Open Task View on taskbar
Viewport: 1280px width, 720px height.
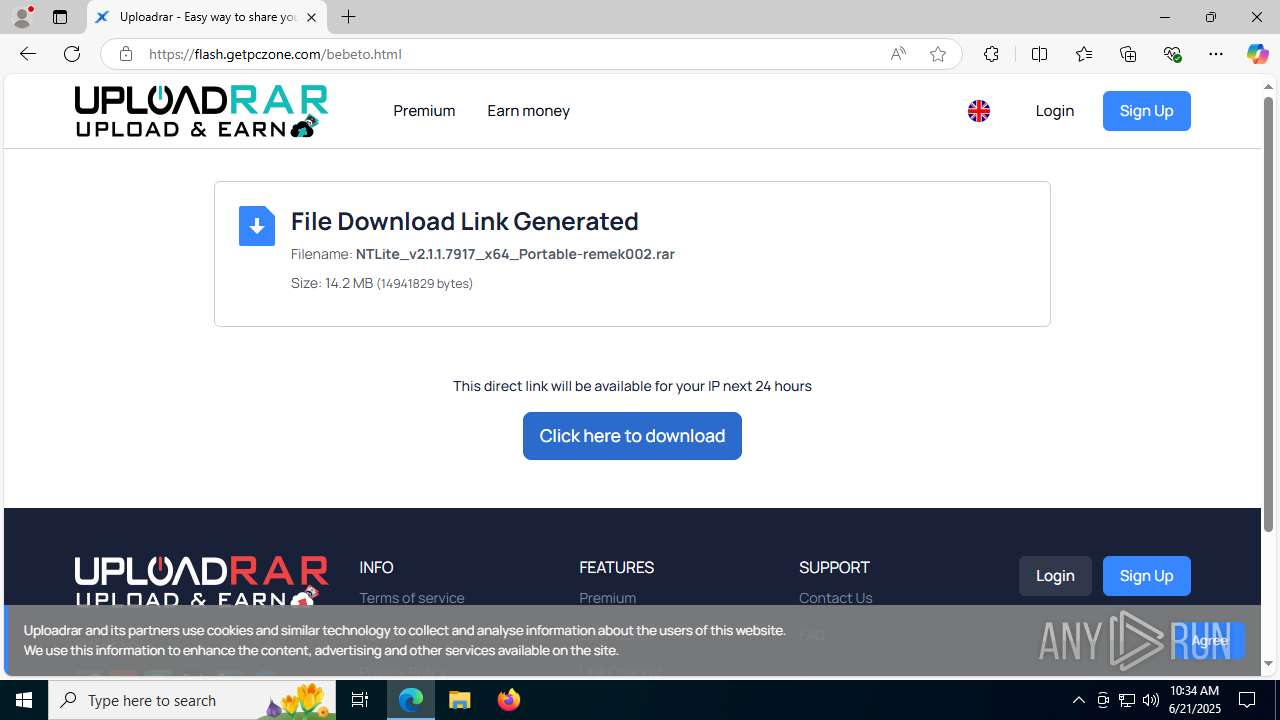coord(360,700)
